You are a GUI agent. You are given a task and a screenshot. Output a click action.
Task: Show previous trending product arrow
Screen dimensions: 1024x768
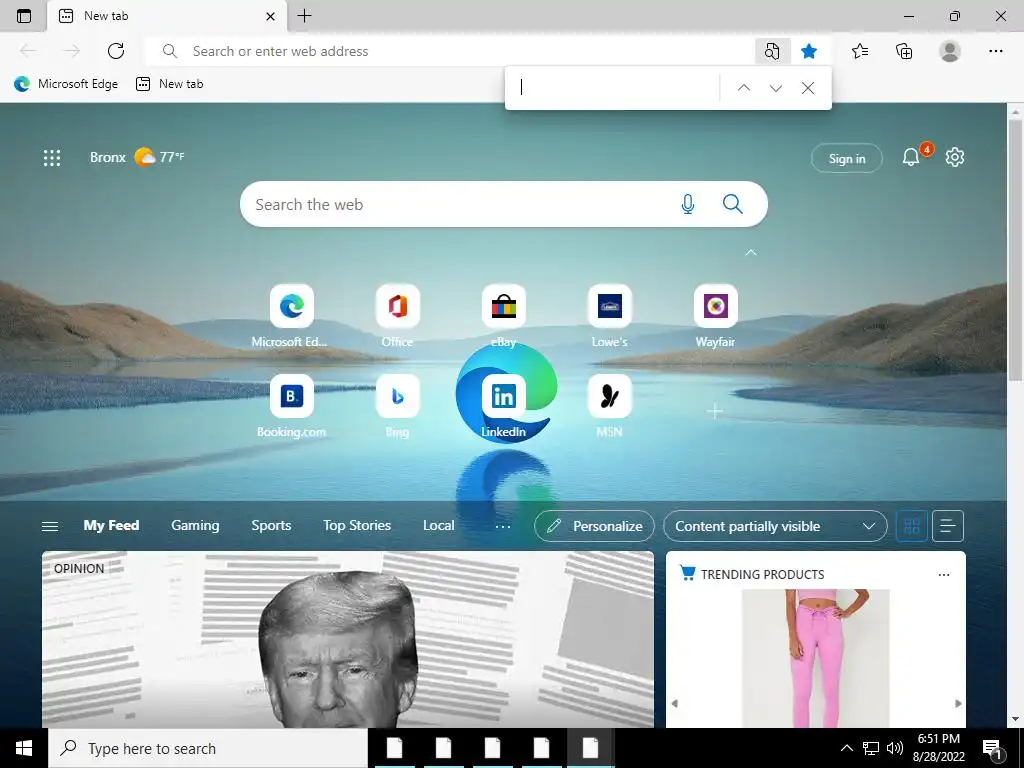click(x=675, y=703)
